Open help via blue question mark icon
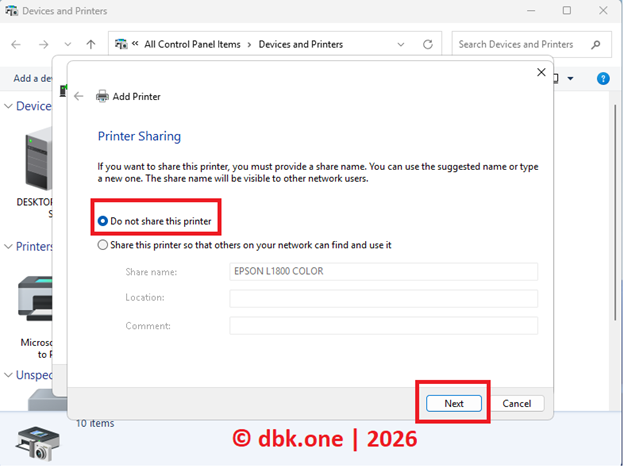 point(603,78)
